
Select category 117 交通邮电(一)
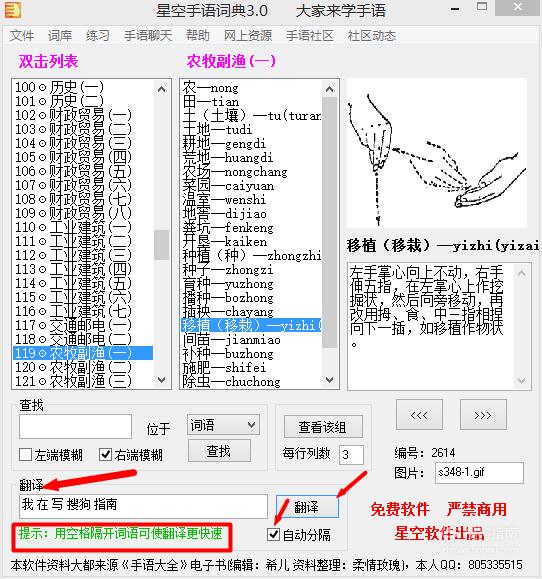(83, 325)
